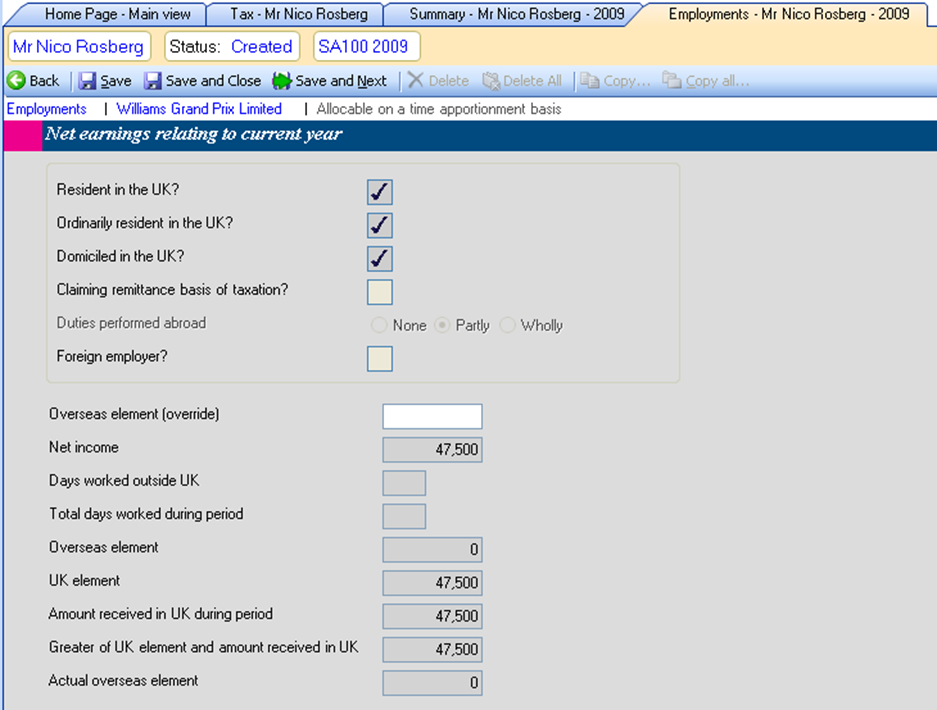Open the Tax - Mr Nico Rosberg tab
937x710 pixels.
(x=299, y=14)
